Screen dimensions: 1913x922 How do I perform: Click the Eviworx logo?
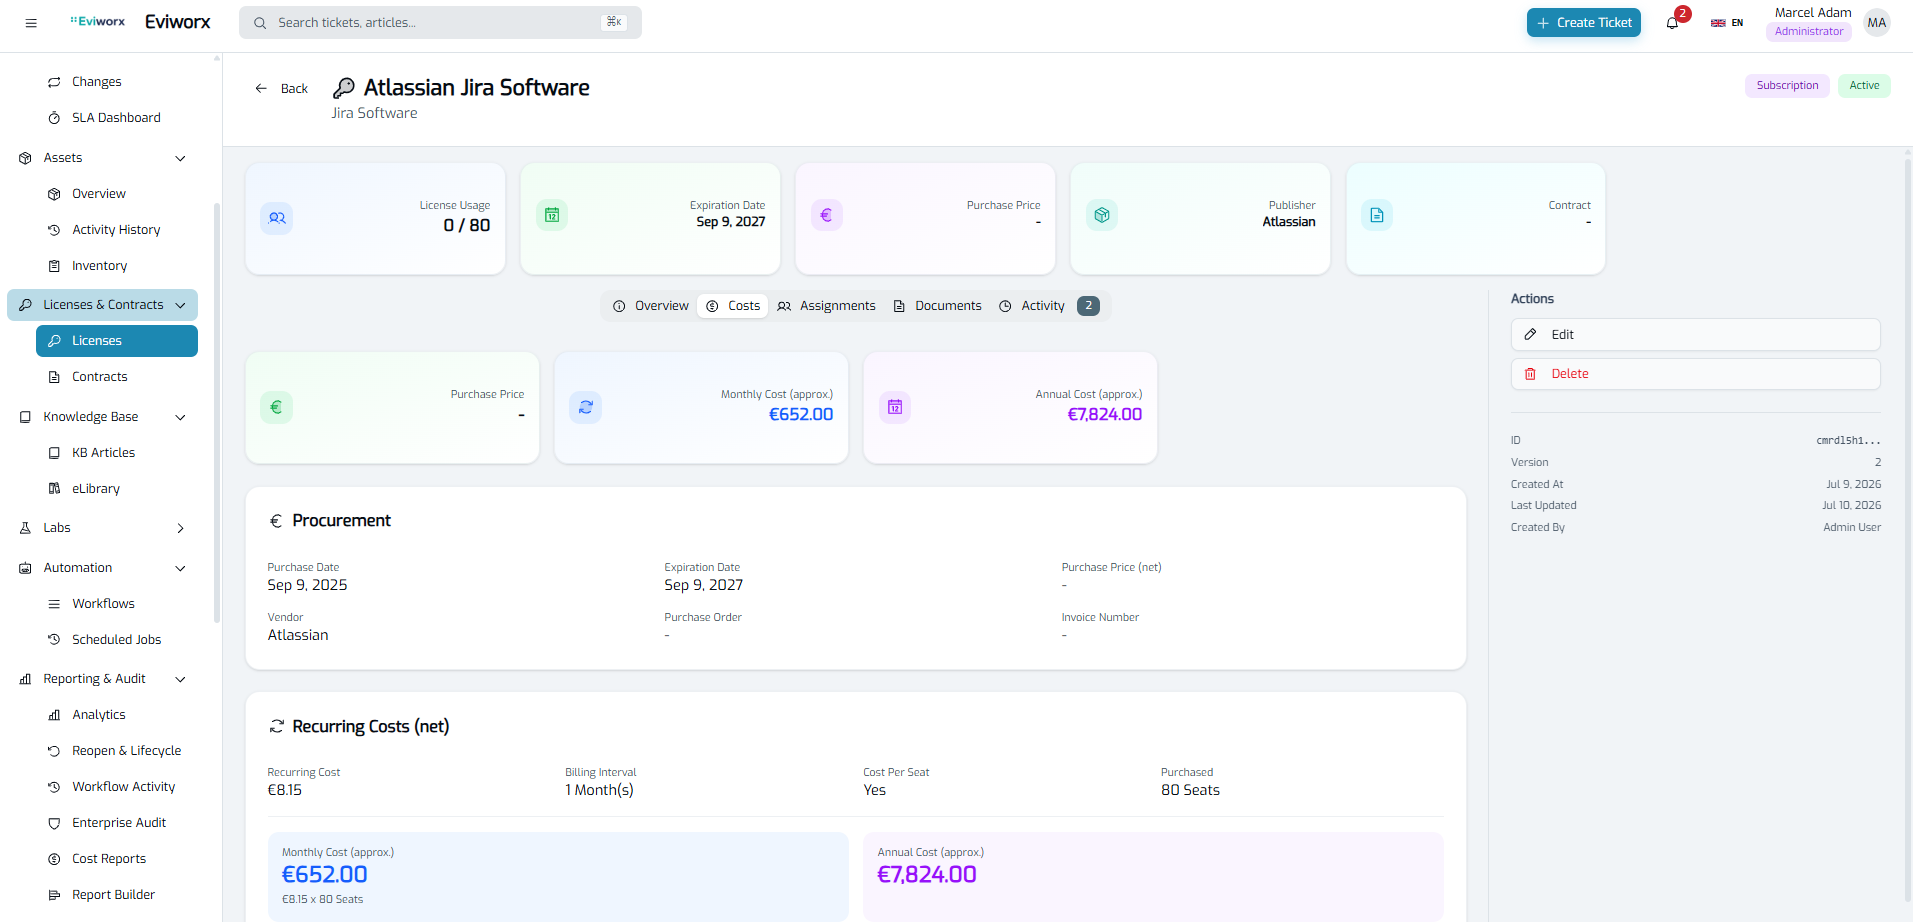coord(98,21)
